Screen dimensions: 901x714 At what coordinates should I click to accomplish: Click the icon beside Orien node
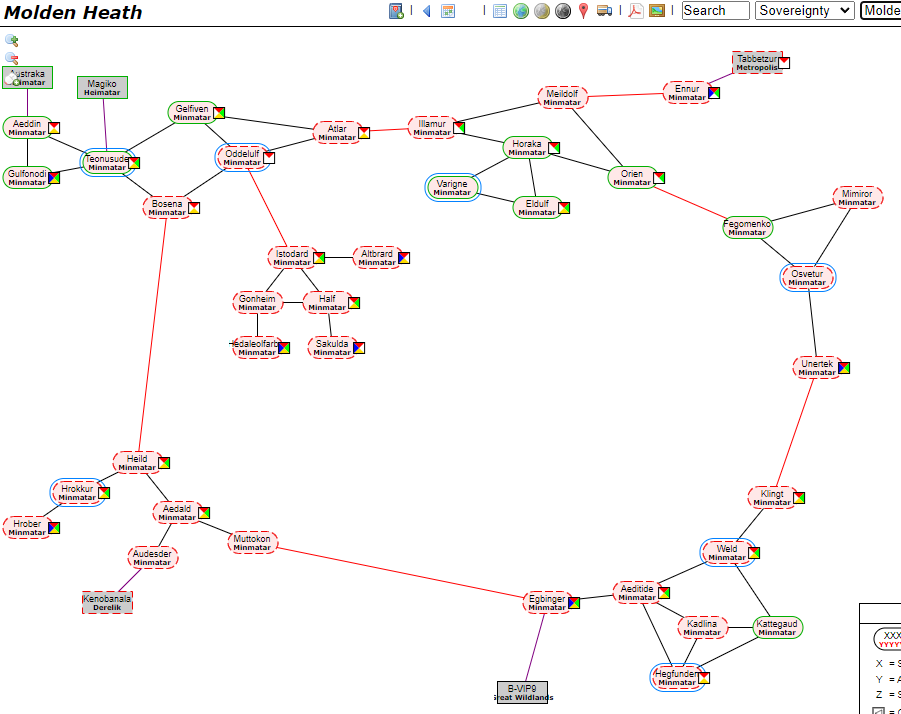[x=659, y=178]
